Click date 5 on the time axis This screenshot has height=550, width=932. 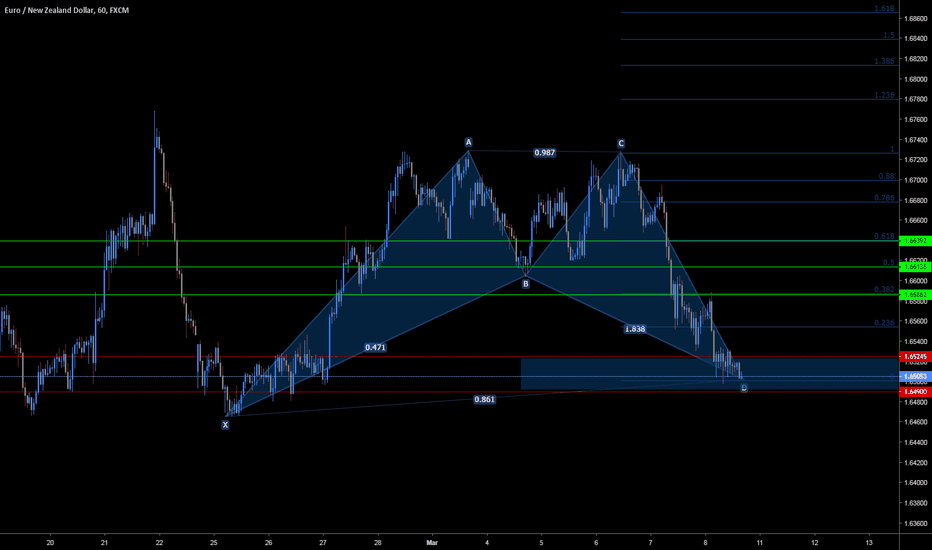point(541,542)
